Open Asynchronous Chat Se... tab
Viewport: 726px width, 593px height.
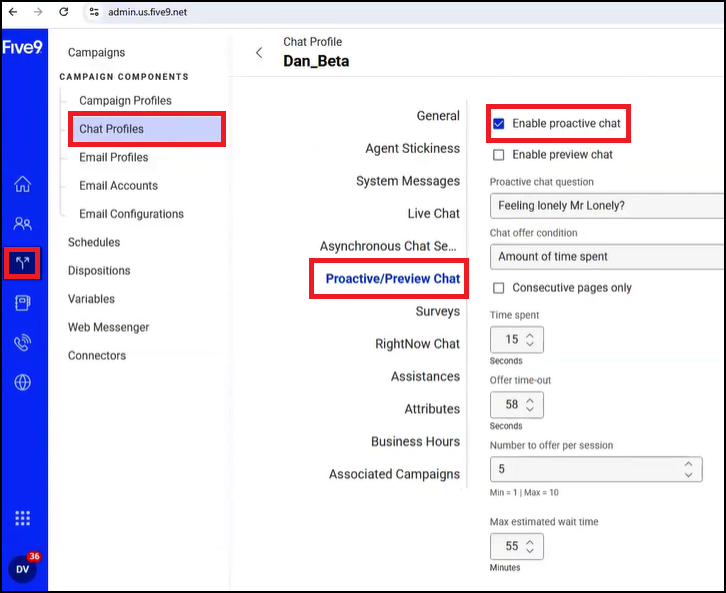pyautogui.click(x=388, y=246)
